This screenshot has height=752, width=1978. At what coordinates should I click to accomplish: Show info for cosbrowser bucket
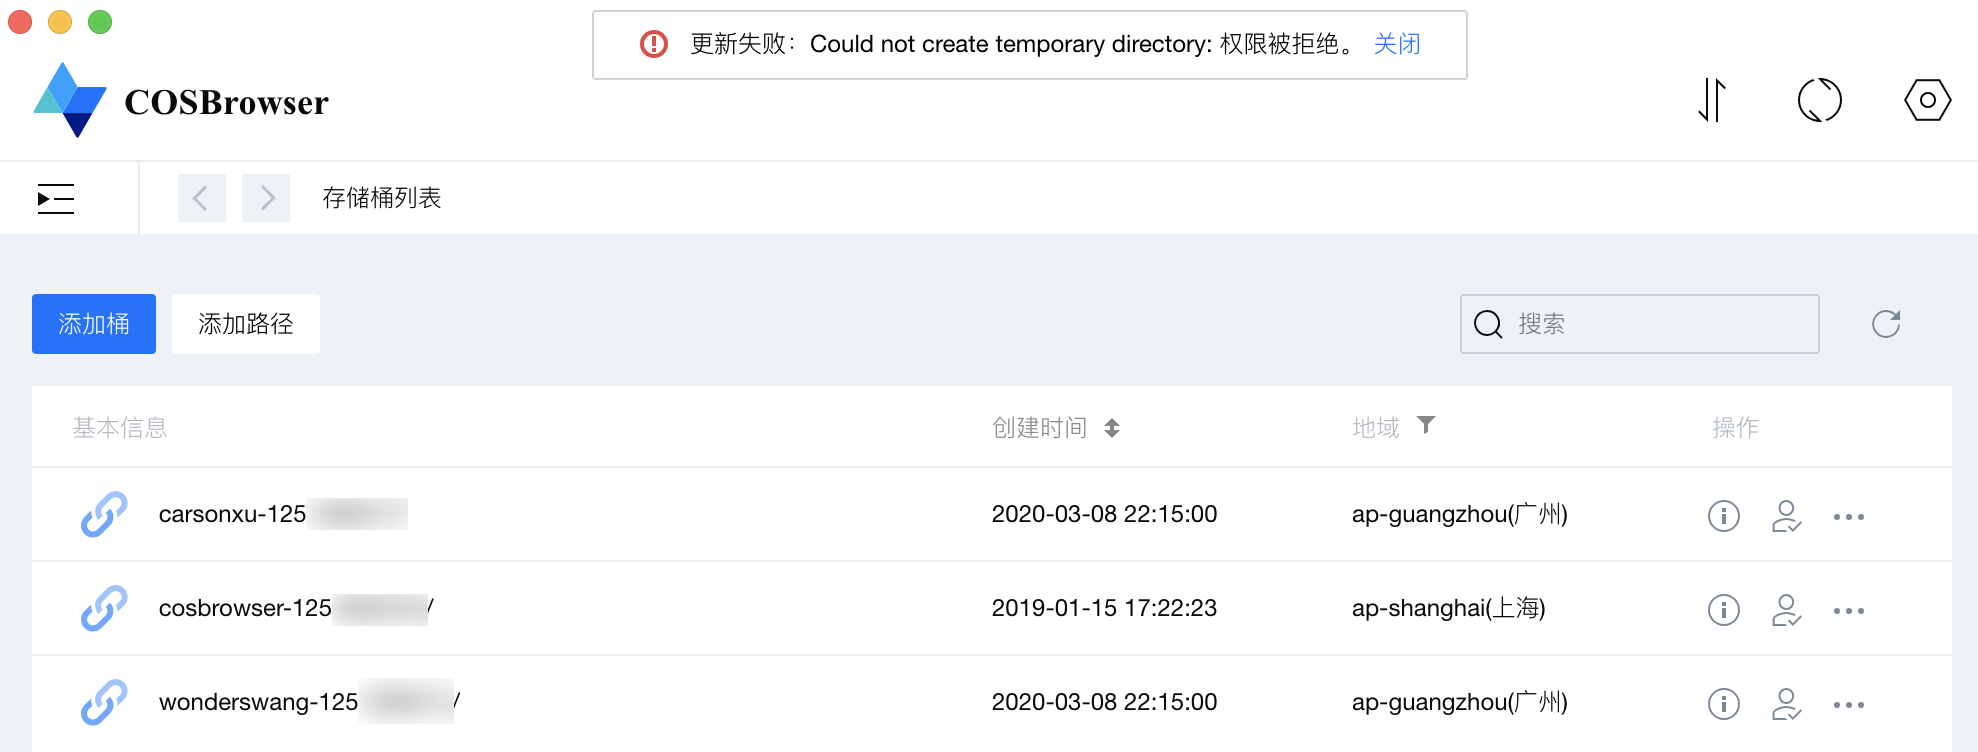click(1724, 610)
